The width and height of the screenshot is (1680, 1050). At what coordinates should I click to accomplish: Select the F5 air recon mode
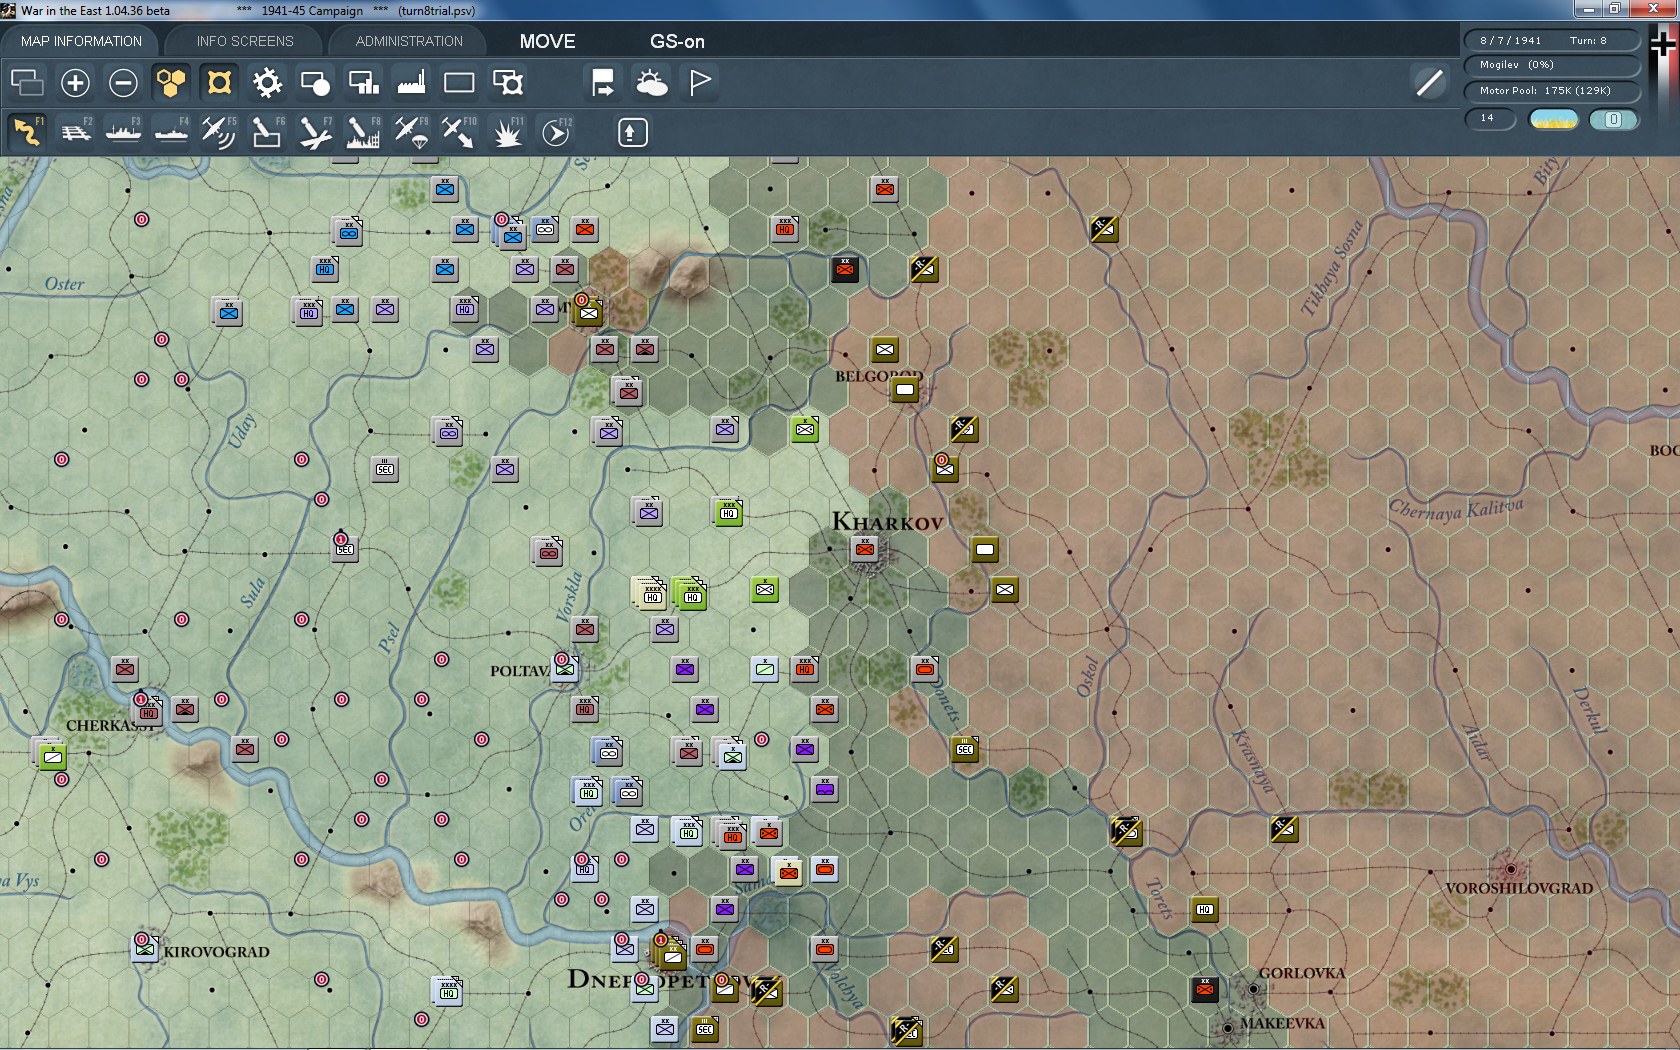(219, 131)
